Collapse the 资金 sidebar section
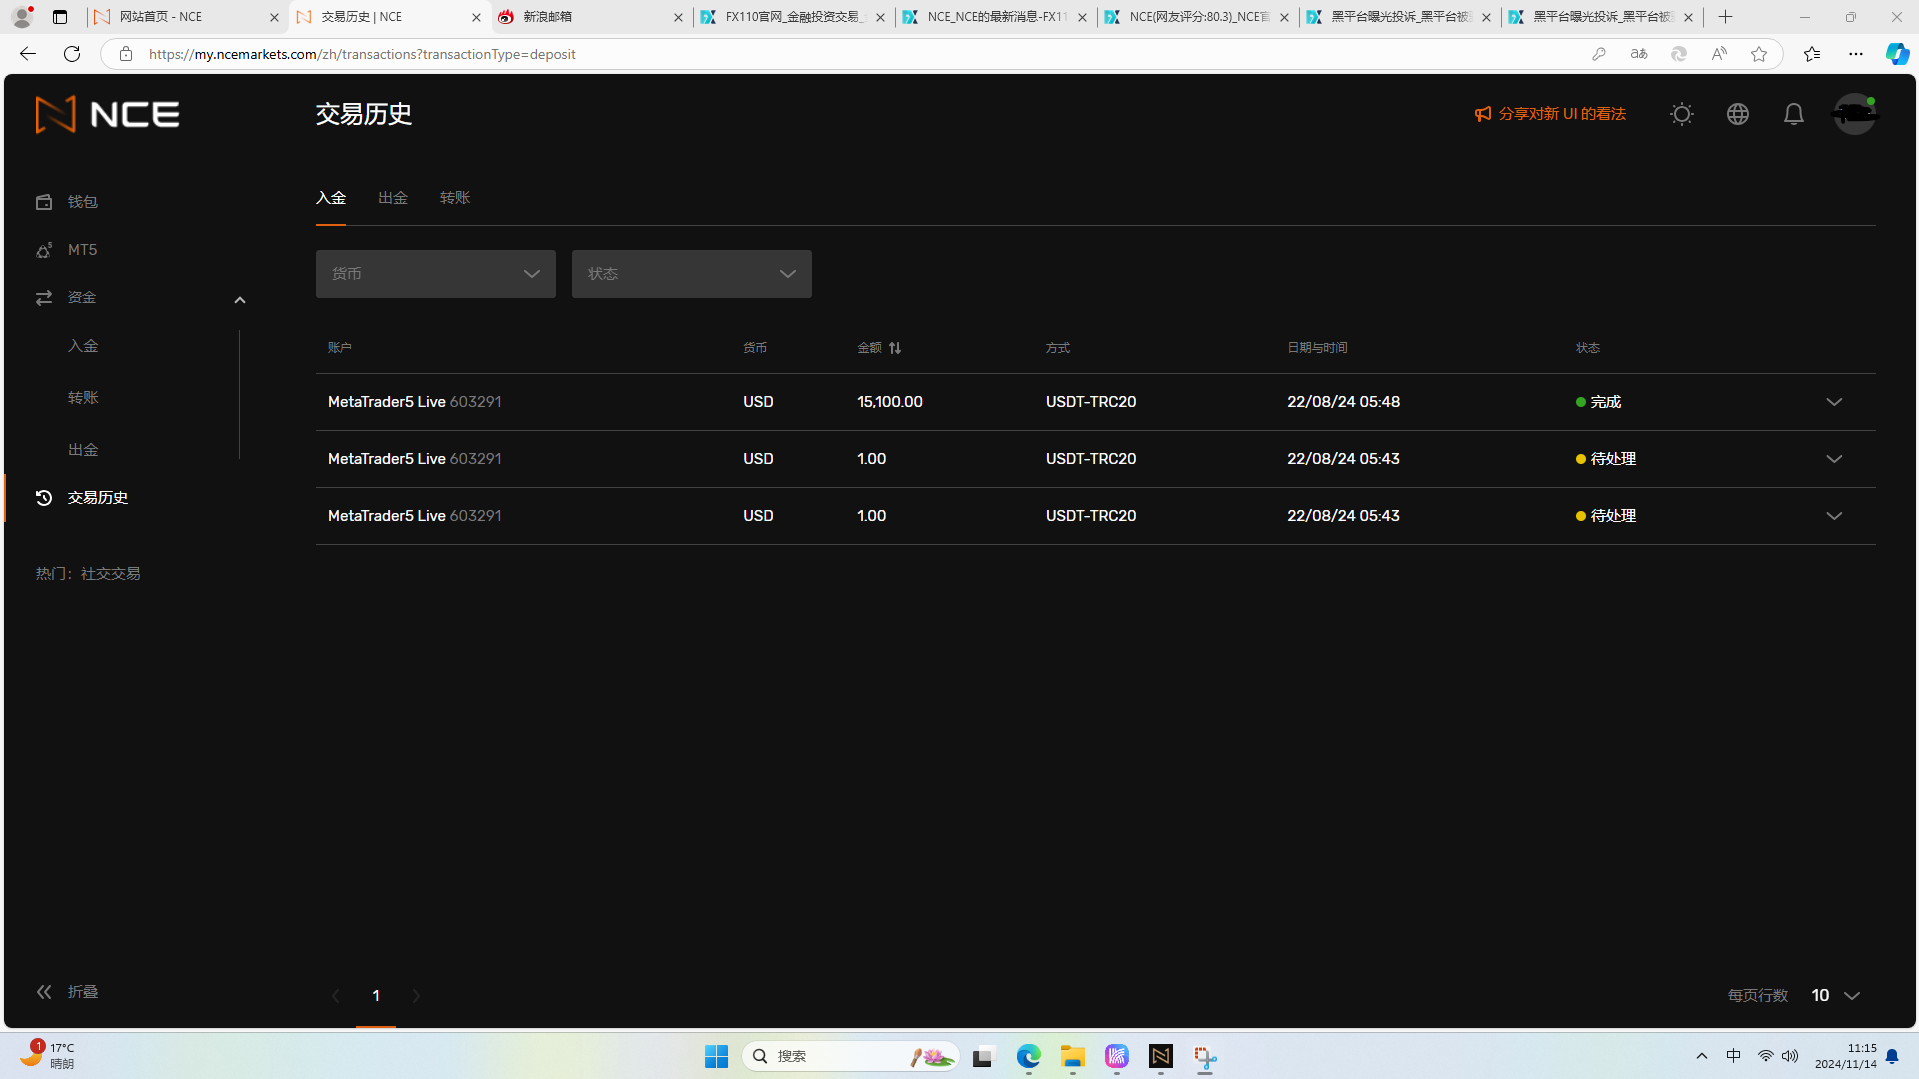Image resolution: width=1919 pixels, height=1079 pixels. (239, 299)
